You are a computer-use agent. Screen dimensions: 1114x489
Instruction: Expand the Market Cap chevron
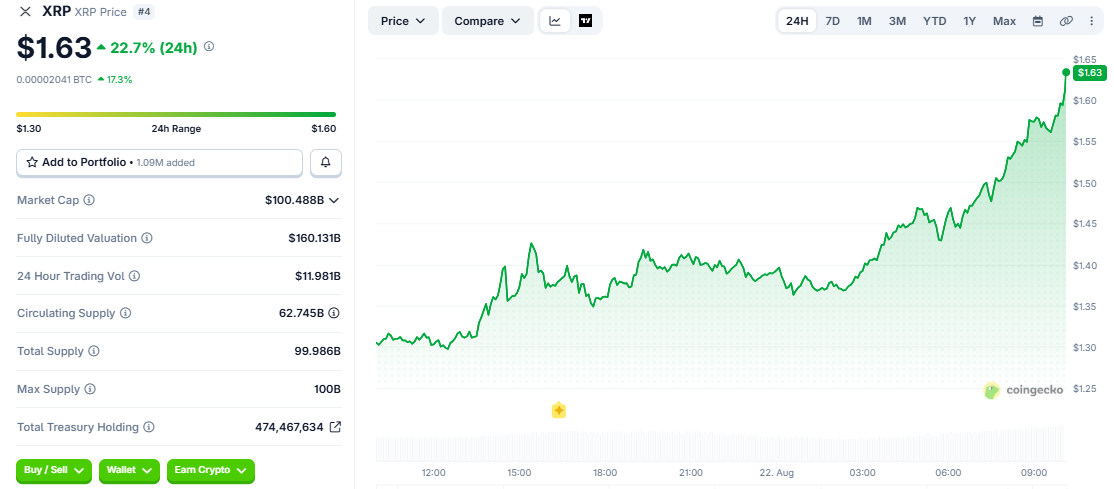[x=334, y=200]
